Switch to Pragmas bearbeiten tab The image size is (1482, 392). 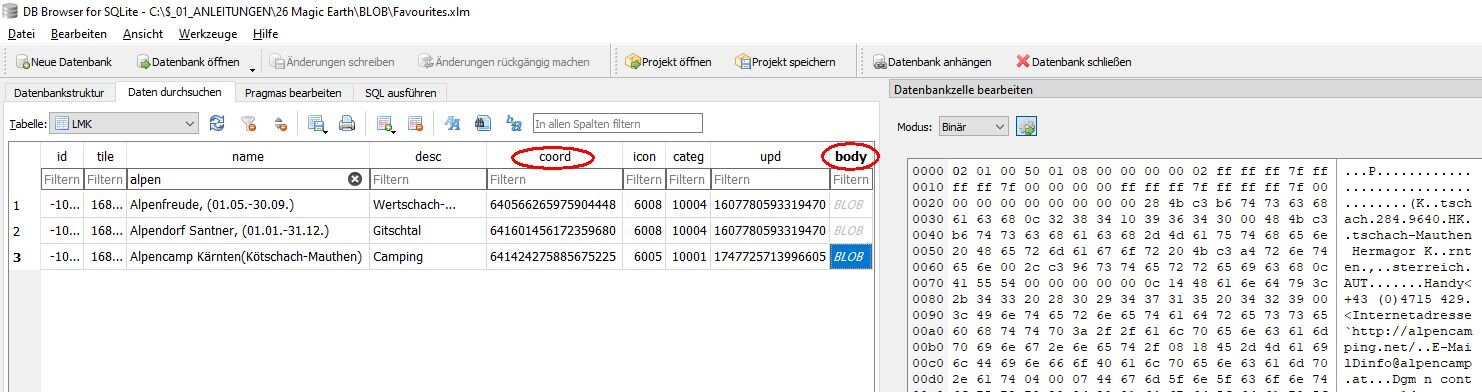[x=293, y=93]
